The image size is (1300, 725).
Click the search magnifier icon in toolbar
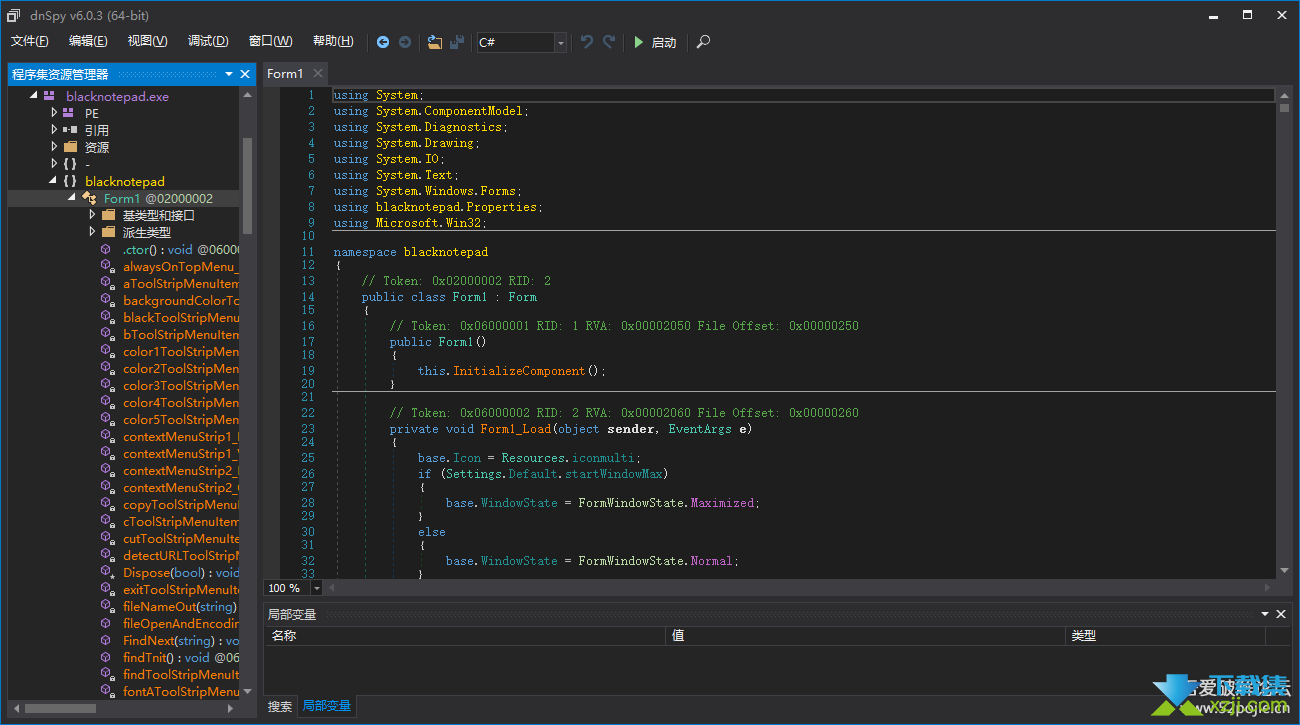[x=703, y=42]
